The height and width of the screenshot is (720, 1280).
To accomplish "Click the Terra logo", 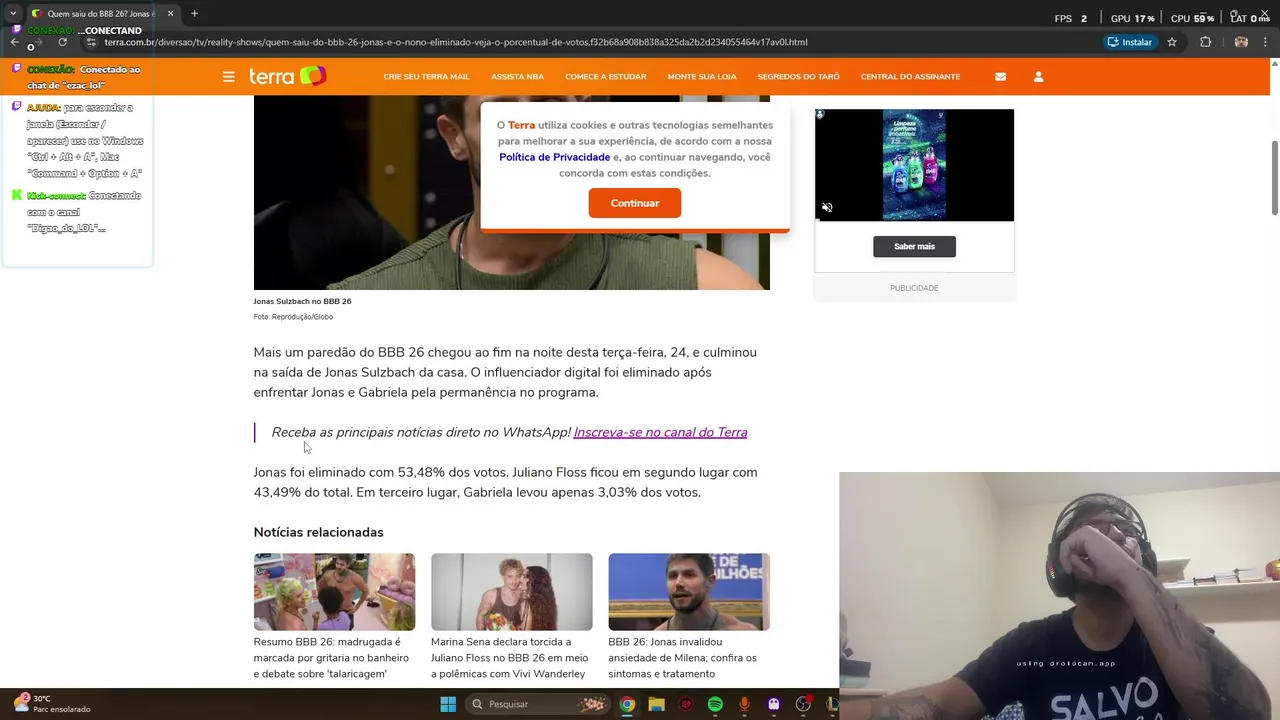I will click(x=288, y=76).
